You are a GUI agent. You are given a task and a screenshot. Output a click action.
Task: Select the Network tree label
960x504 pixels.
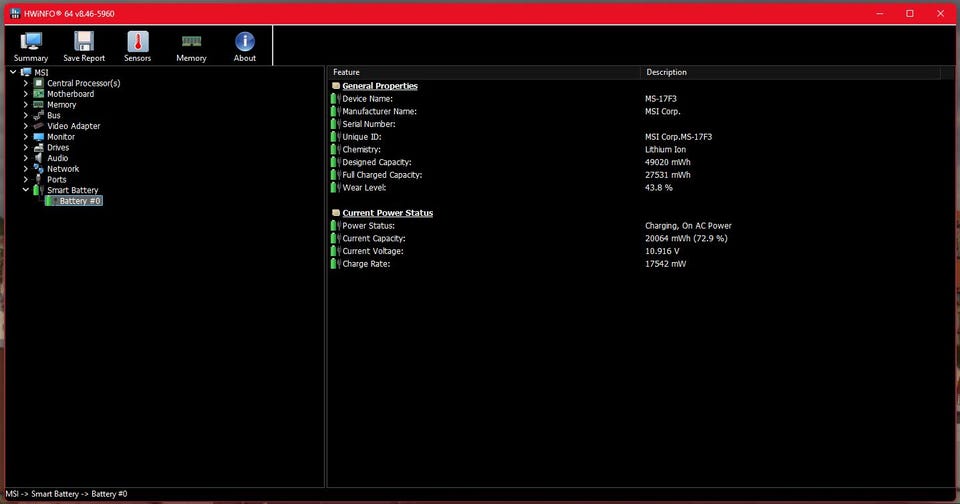pyautogui.click(x=63, y=169)
